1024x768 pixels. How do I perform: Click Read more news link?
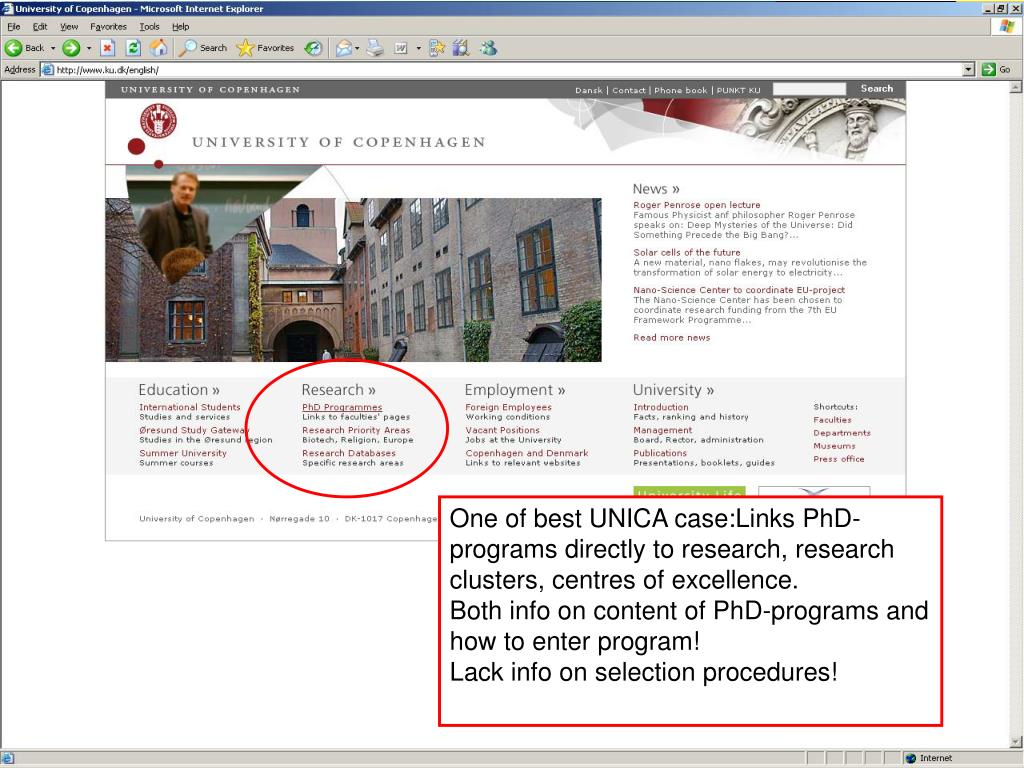pyautogui.click(x=671, y=337)
